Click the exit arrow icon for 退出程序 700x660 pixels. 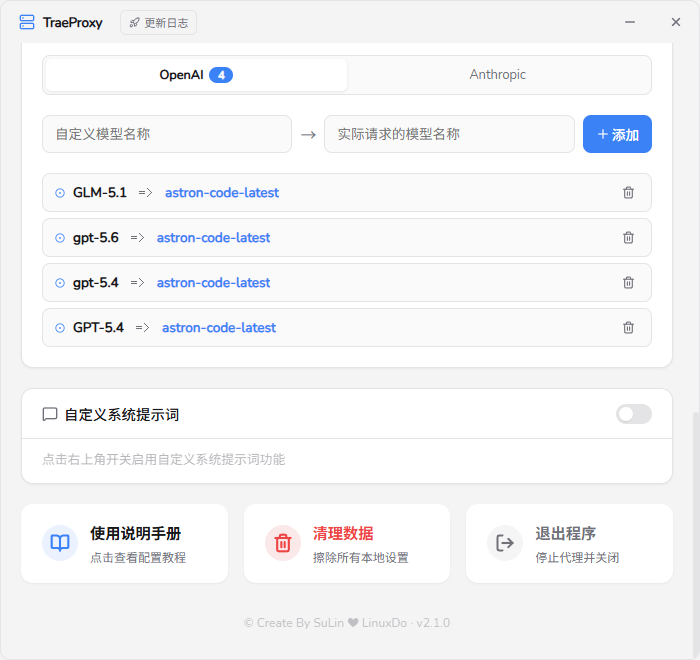click(x=505, y=543)
